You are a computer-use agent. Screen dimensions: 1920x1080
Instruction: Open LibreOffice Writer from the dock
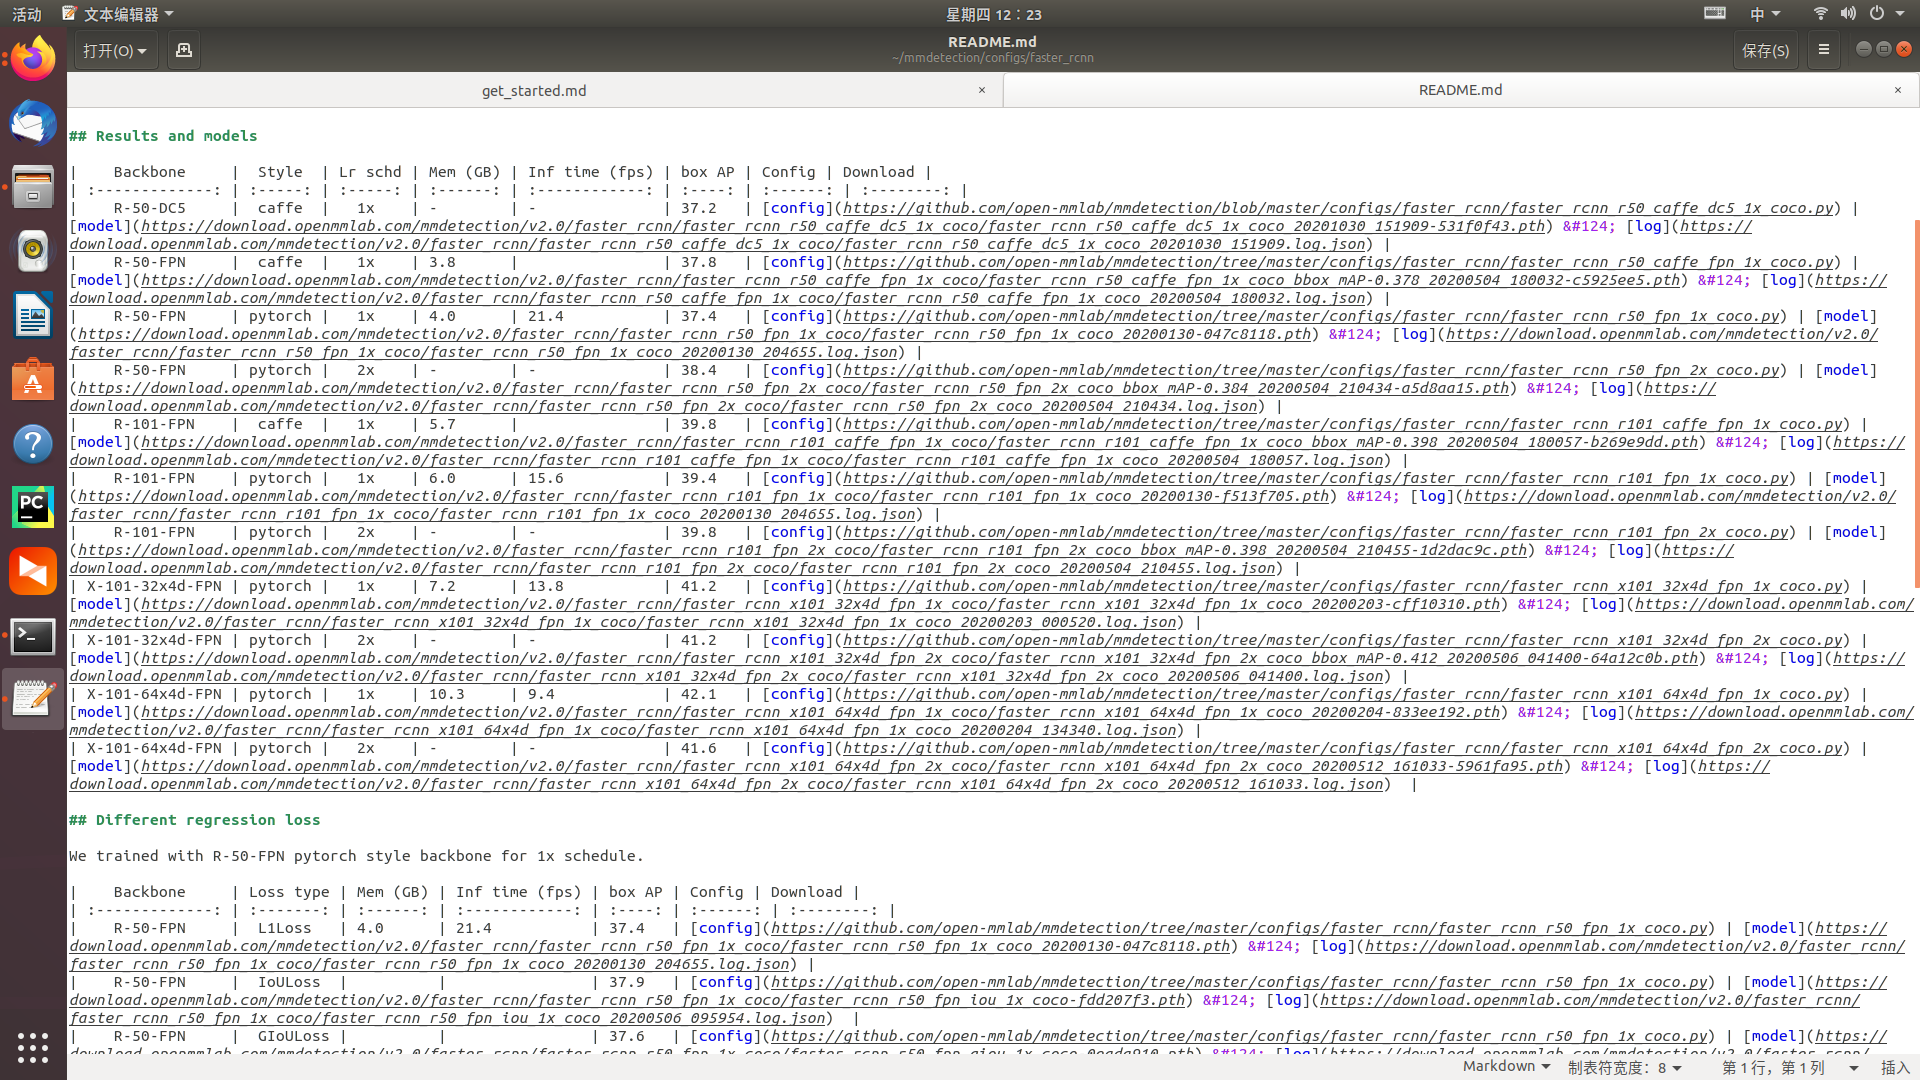(x=33, y=315)
